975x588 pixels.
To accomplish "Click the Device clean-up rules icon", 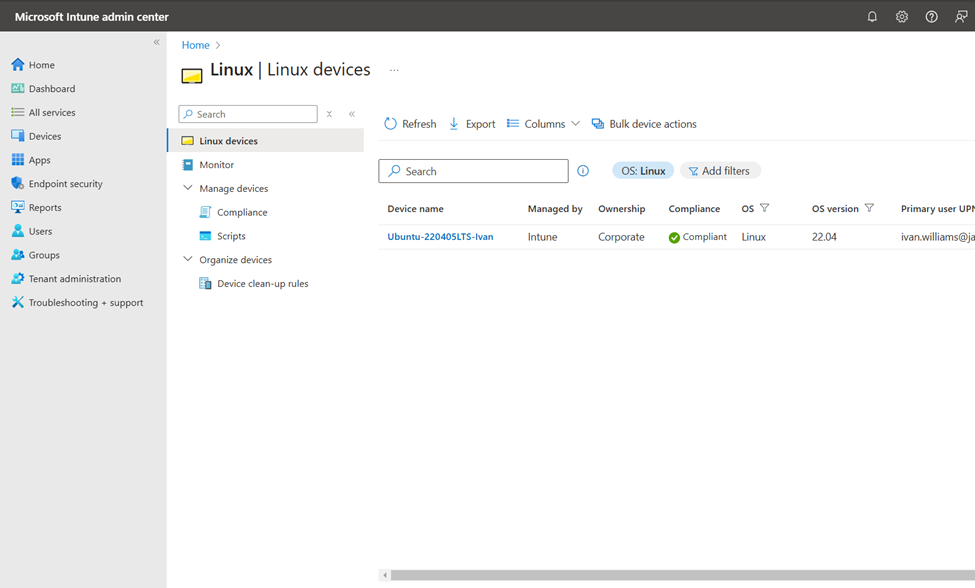I will tap(205, 283).
